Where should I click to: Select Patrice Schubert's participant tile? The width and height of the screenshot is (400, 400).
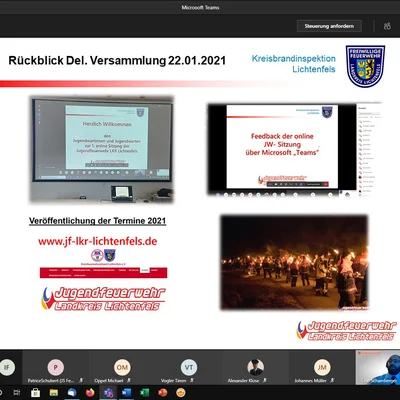click(56, 368)
